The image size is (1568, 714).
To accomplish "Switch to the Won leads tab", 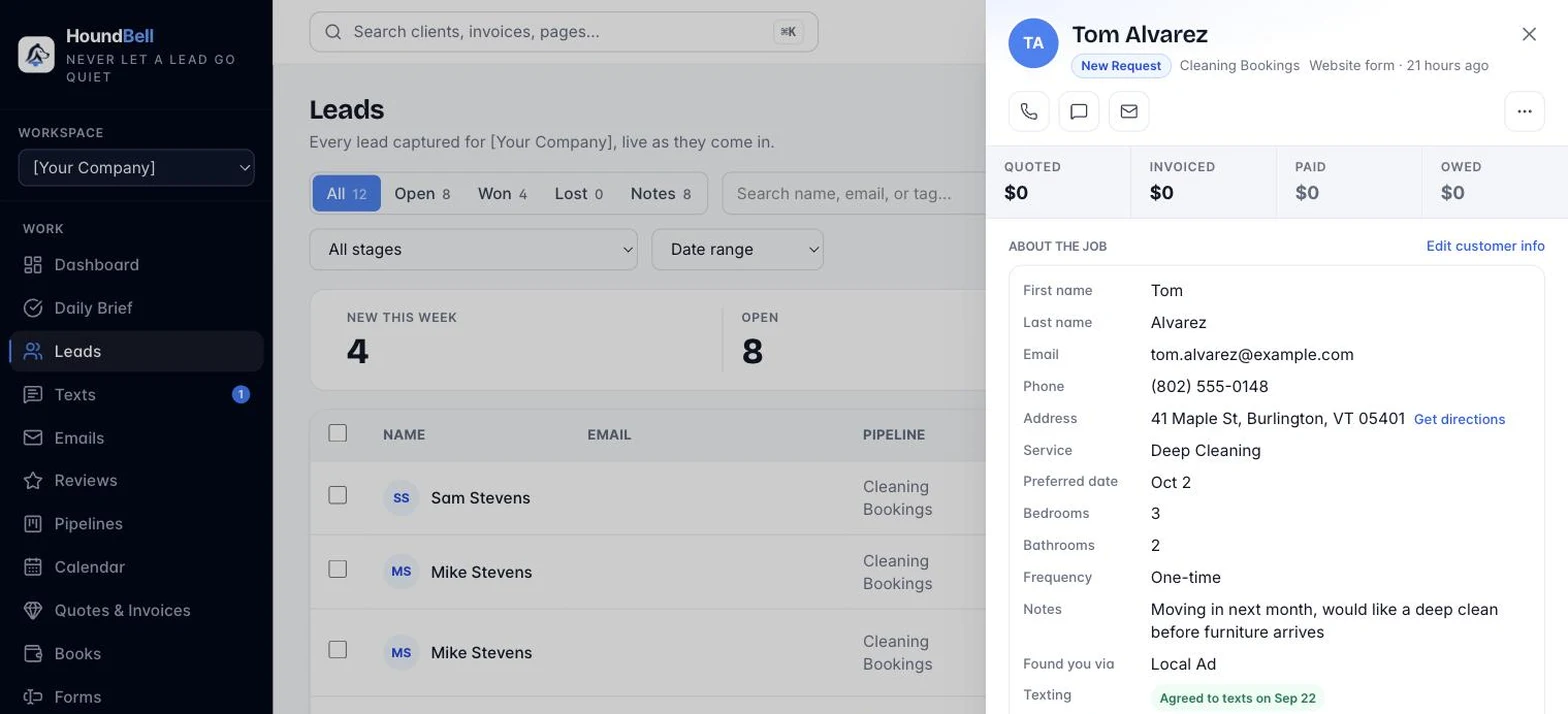I will pos(502,193).
